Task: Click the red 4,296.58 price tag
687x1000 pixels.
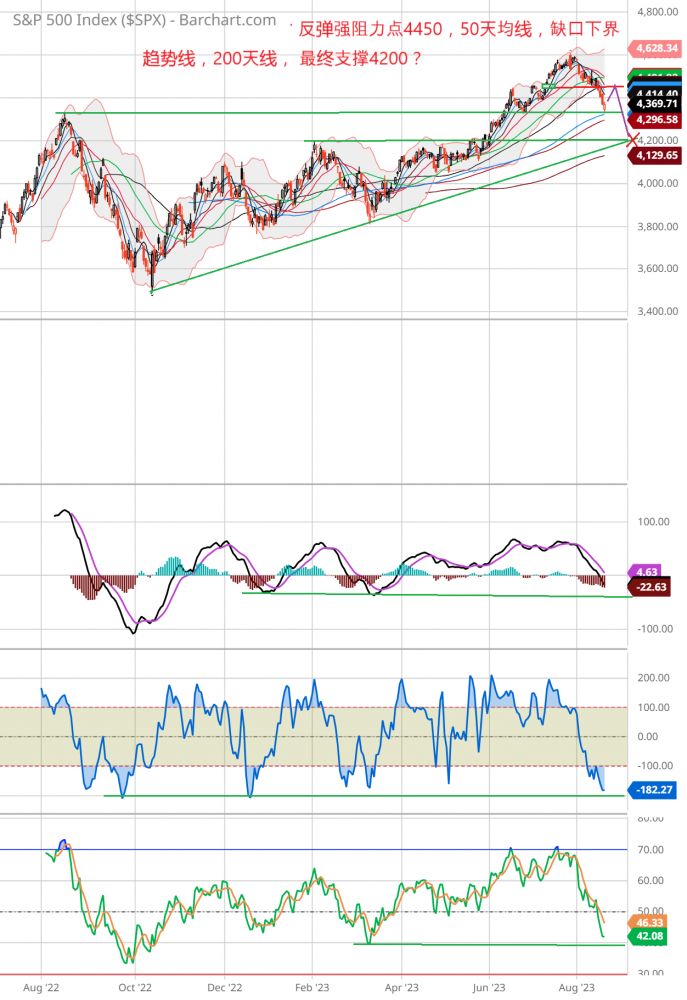Action: tap(655, 120)
